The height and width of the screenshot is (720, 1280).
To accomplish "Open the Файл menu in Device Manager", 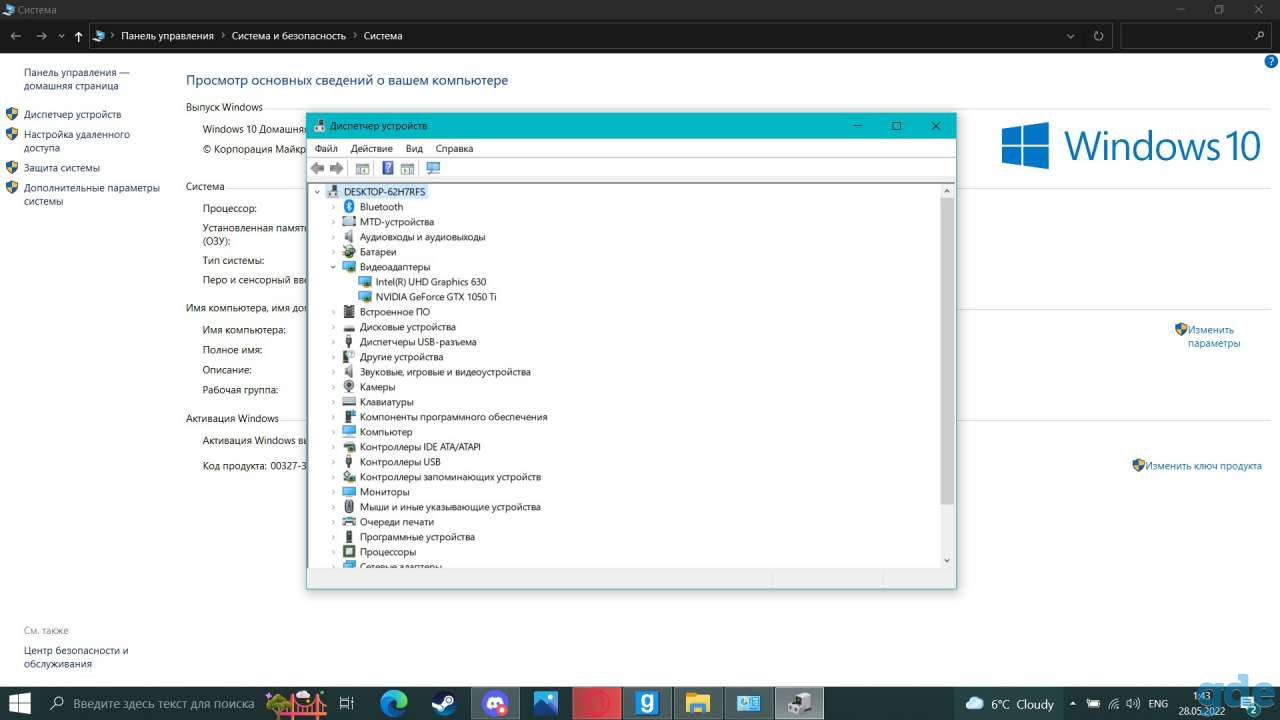I will coord(326,149).
